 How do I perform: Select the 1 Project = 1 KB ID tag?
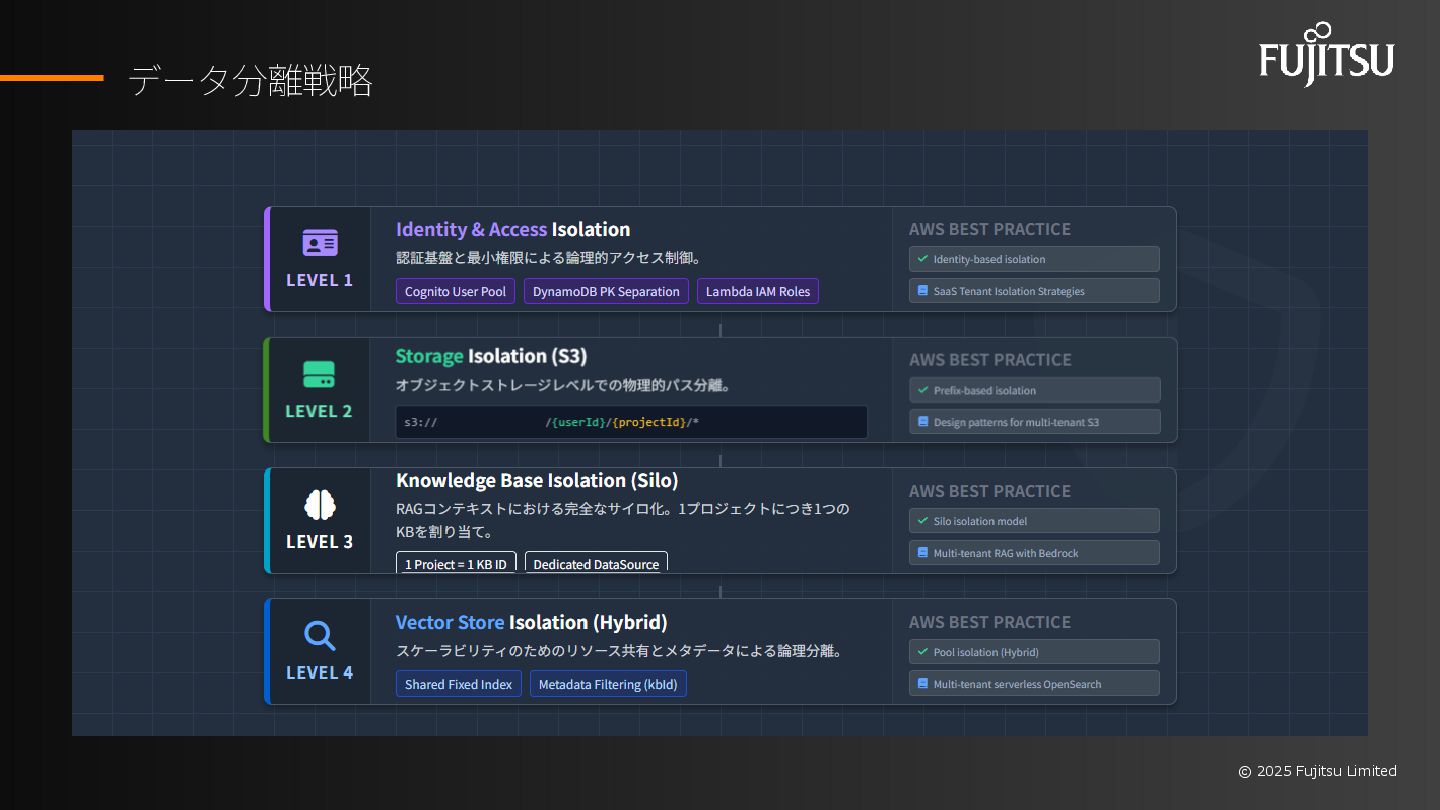[x=456, y=563]
